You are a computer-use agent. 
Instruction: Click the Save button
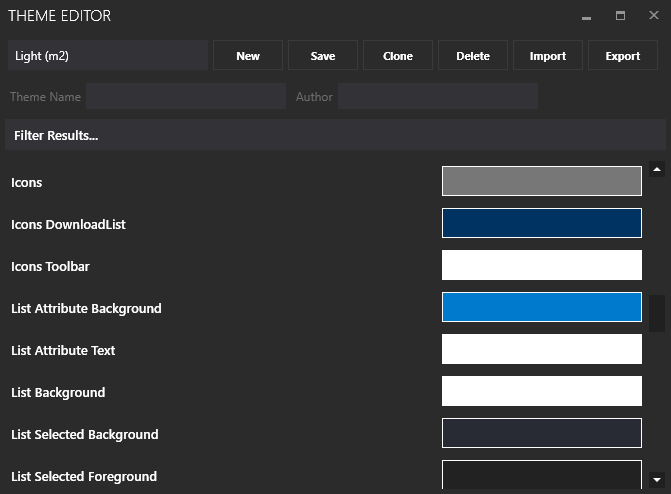coord(323,55)
